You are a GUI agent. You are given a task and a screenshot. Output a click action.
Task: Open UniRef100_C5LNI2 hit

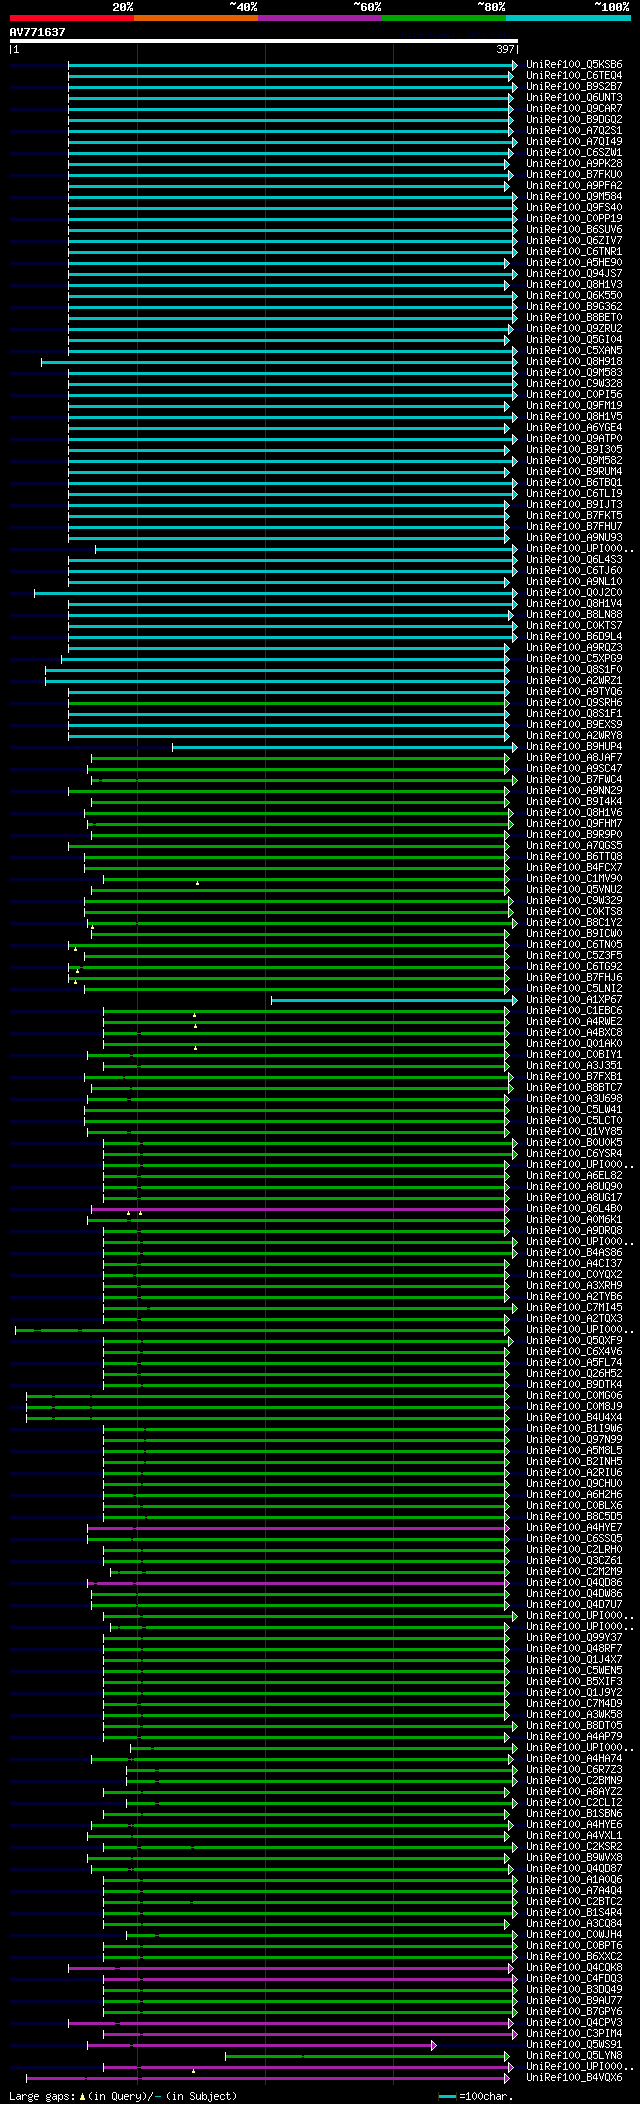[x=574, y=989]
